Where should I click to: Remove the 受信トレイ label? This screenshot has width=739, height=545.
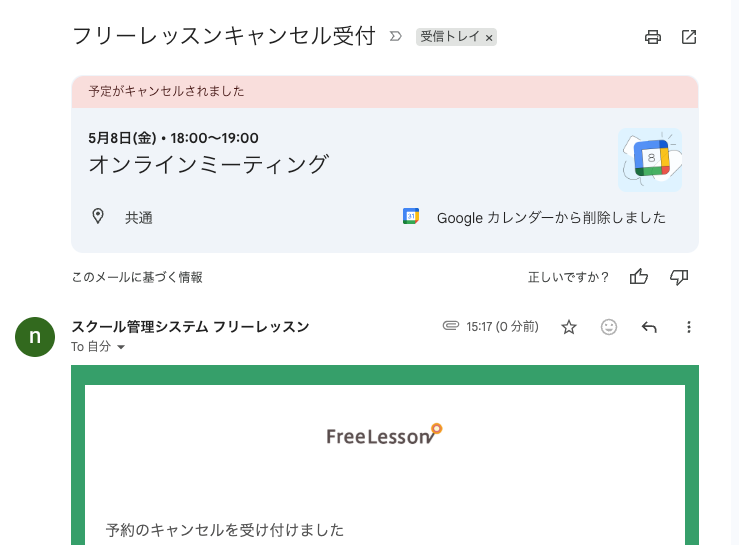tap(489, 38)
